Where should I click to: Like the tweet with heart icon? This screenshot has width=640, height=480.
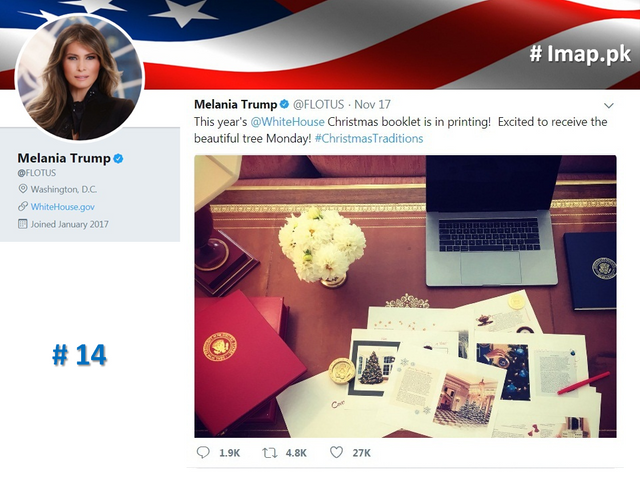click(336, 452)
